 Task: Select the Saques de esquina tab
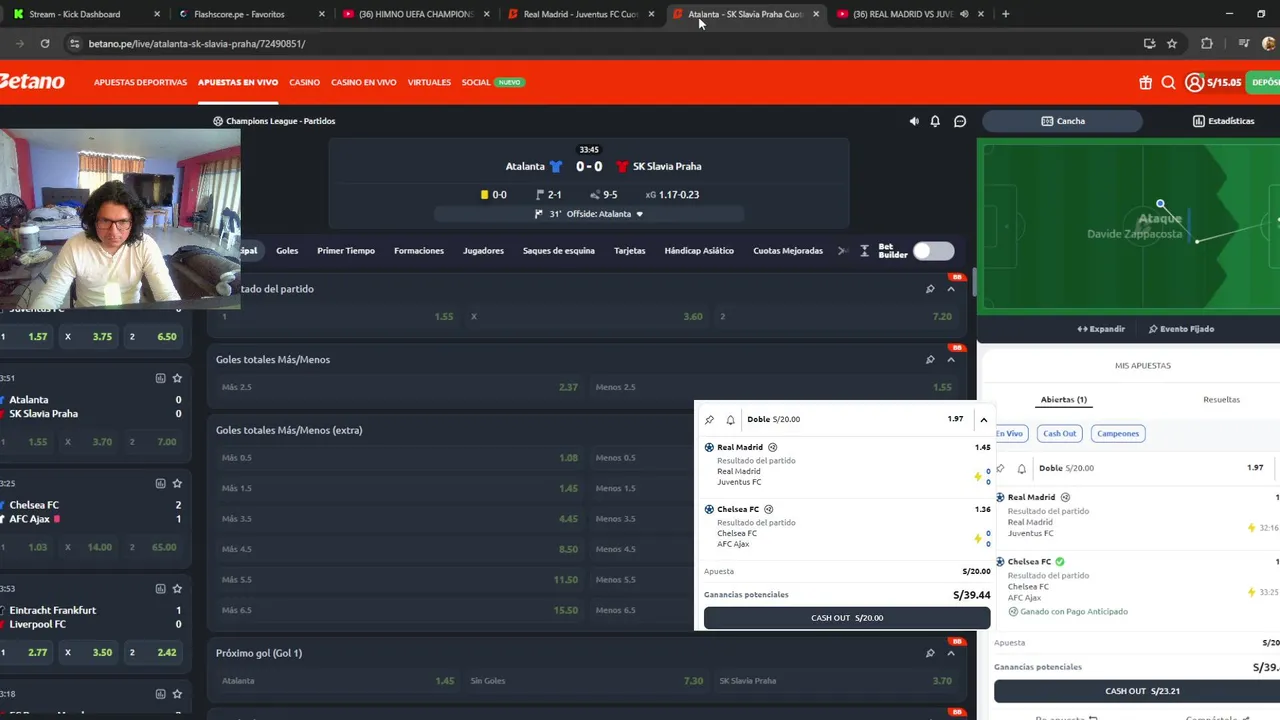(x=559, y=251)
